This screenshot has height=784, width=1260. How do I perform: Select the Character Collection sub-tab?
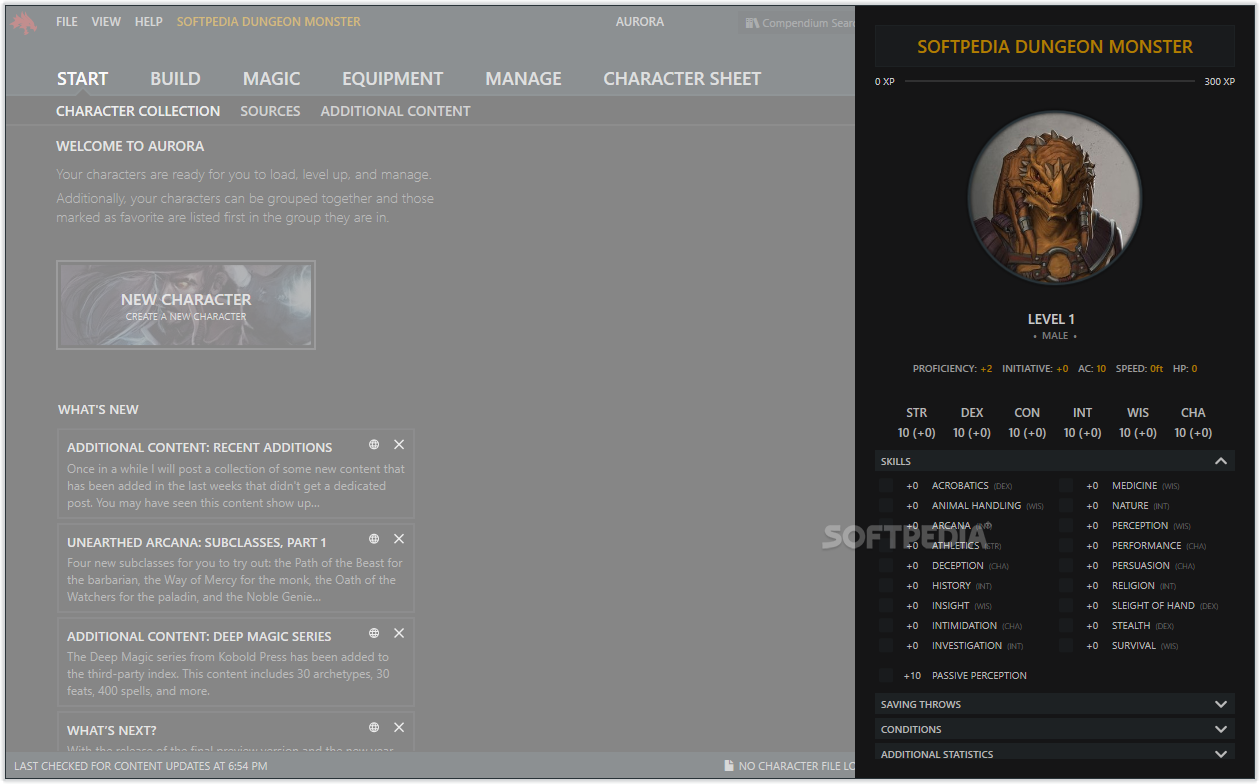tap(138, 111)
